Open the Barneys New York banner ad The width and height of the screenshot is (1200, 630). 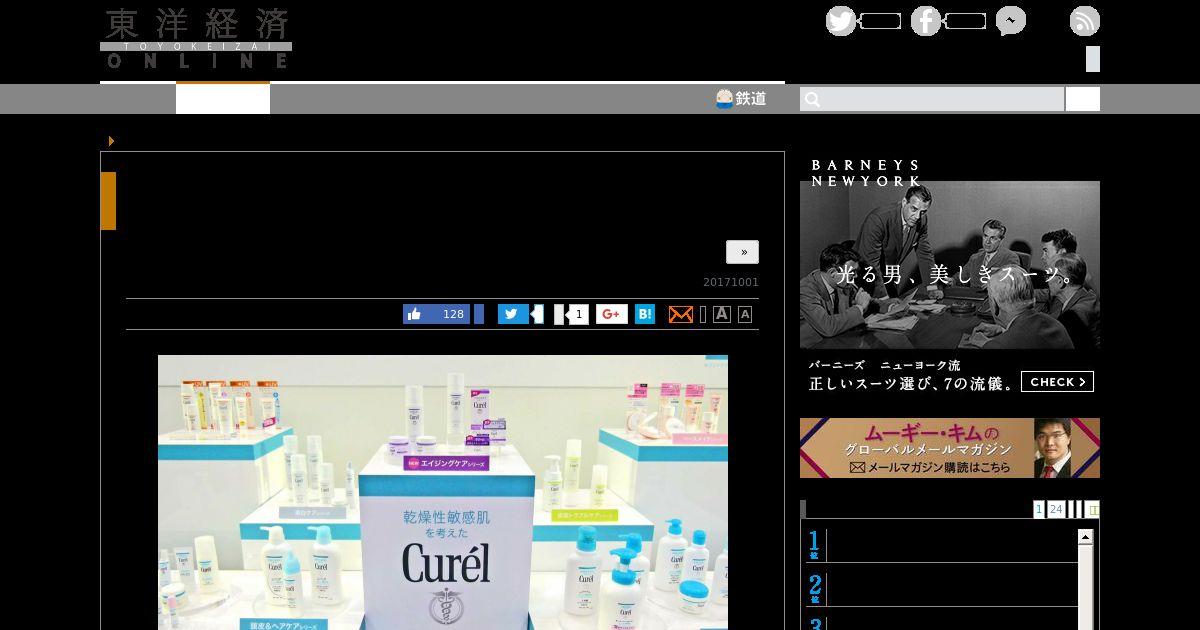(950, 275)
